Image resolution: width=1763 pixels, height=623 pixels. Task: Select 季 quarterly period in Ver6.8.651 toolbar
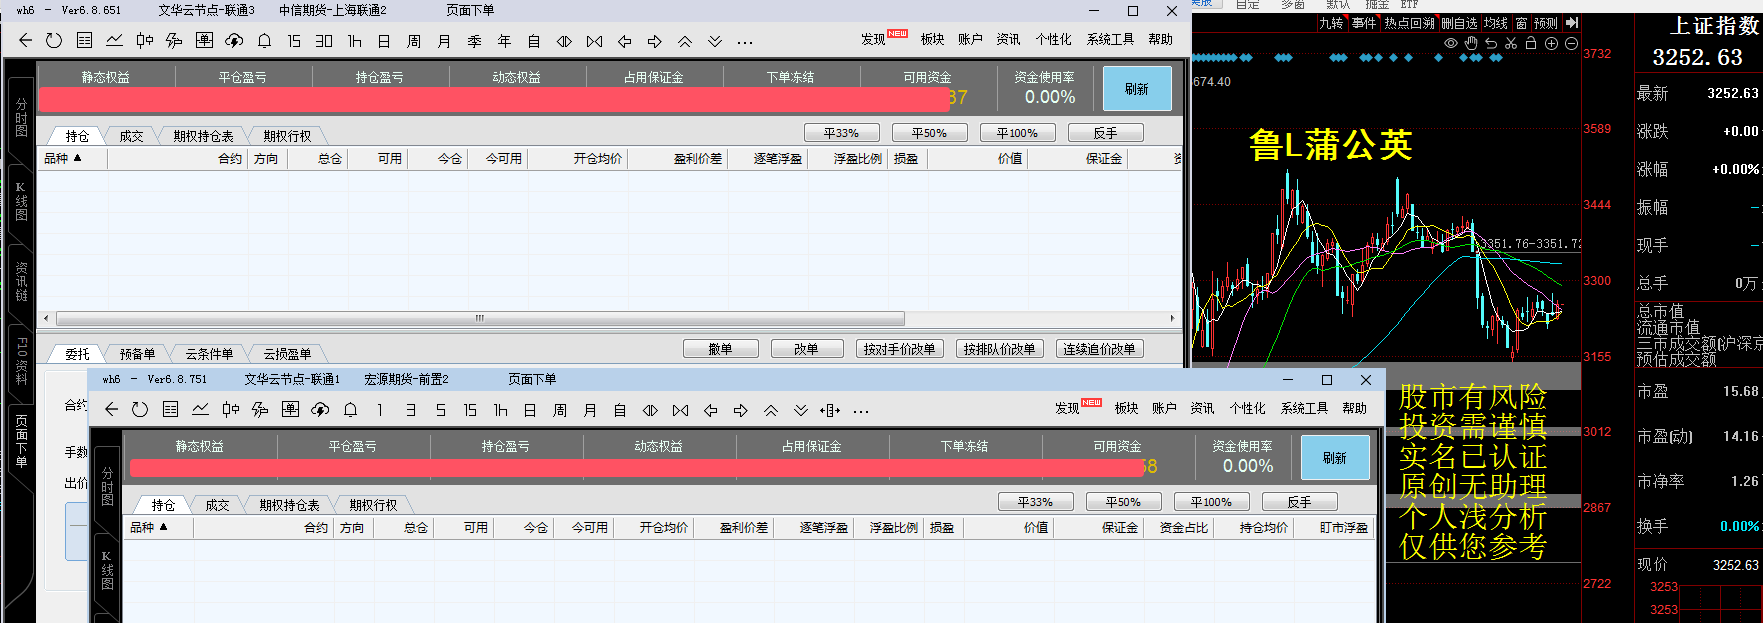[x=474, y=41]
